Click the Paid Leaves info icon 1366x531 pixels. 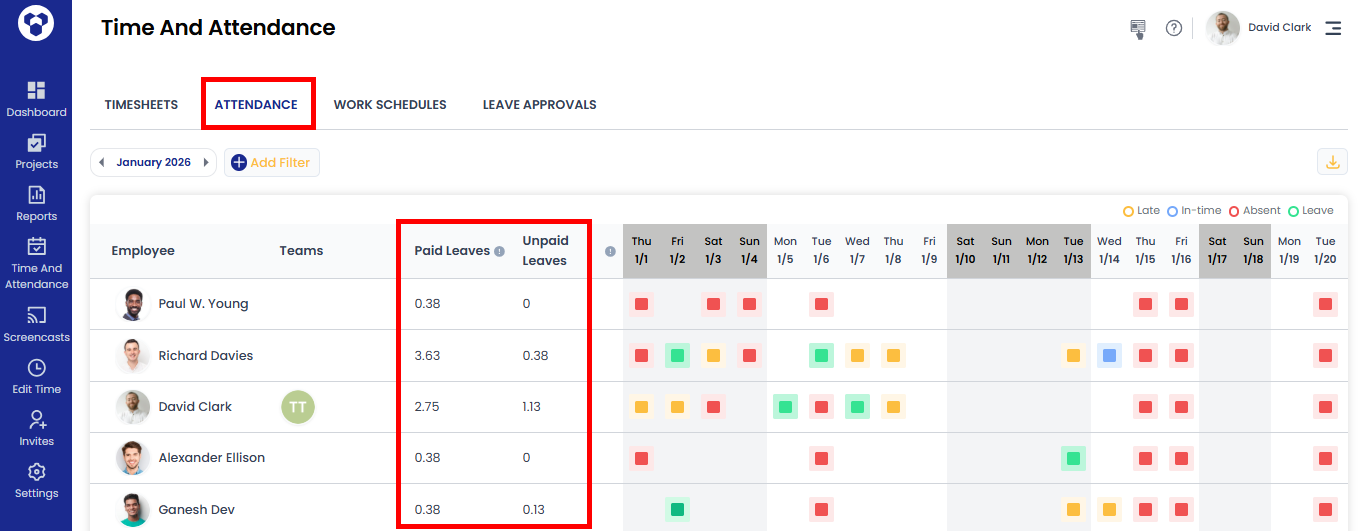pyautogui.click(x=499, y=251)
